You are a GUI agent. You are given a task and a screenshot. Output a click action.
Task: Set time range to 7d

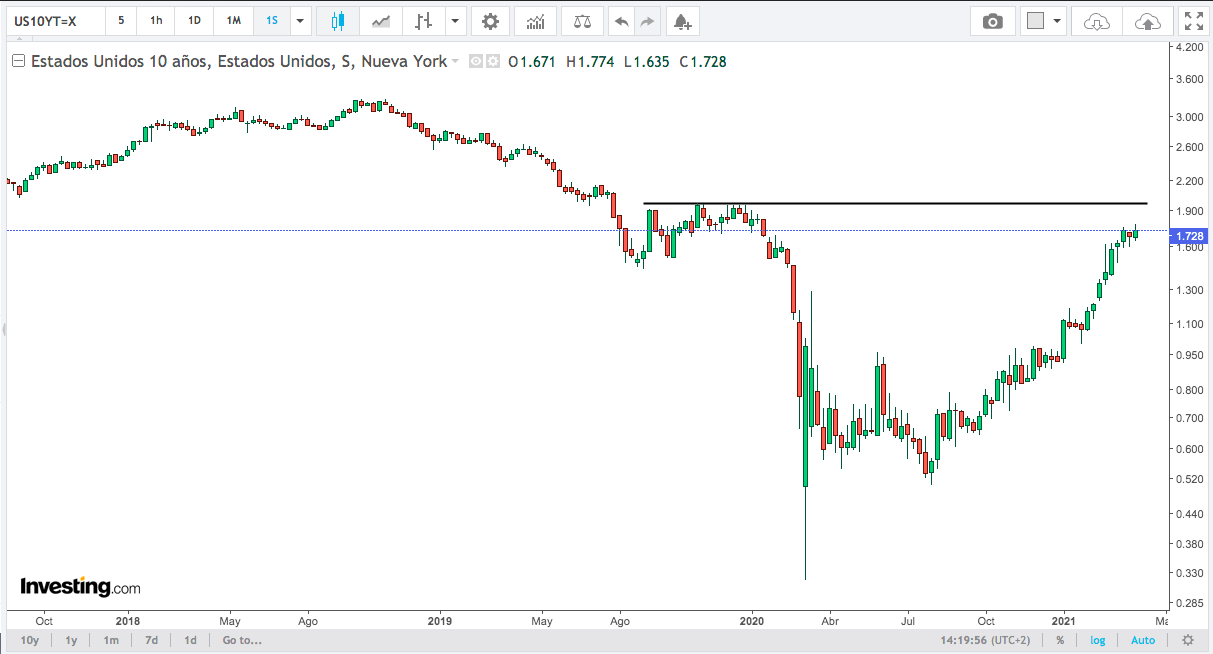point(151,640)
